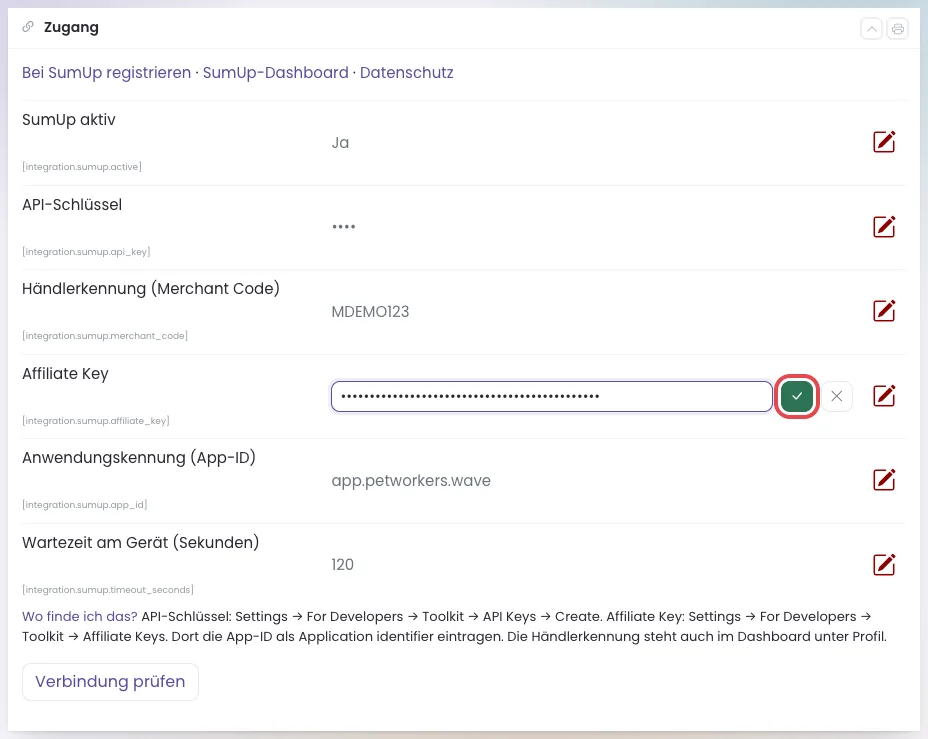This screenshot has width=928, height=739.
Task: Click the 'Wo finde ich das?' help text
Action: click(80, 617)
